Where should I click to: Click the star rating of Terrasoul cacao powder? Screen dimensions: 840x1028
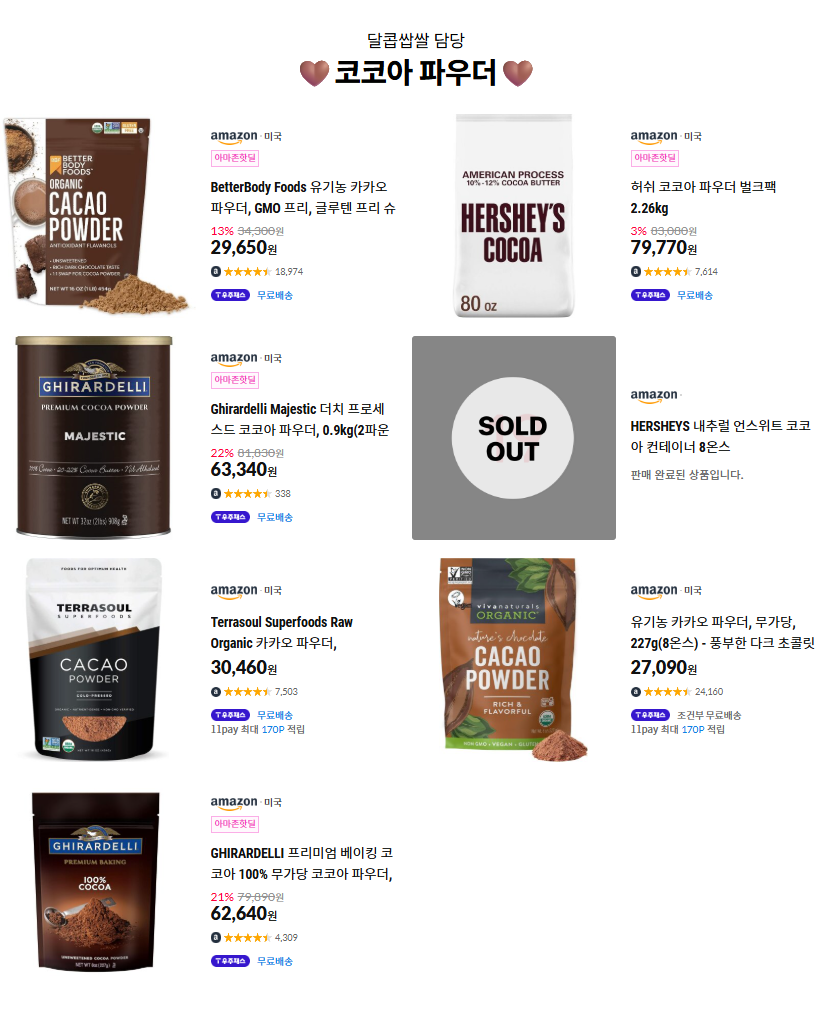pos(247,692)
